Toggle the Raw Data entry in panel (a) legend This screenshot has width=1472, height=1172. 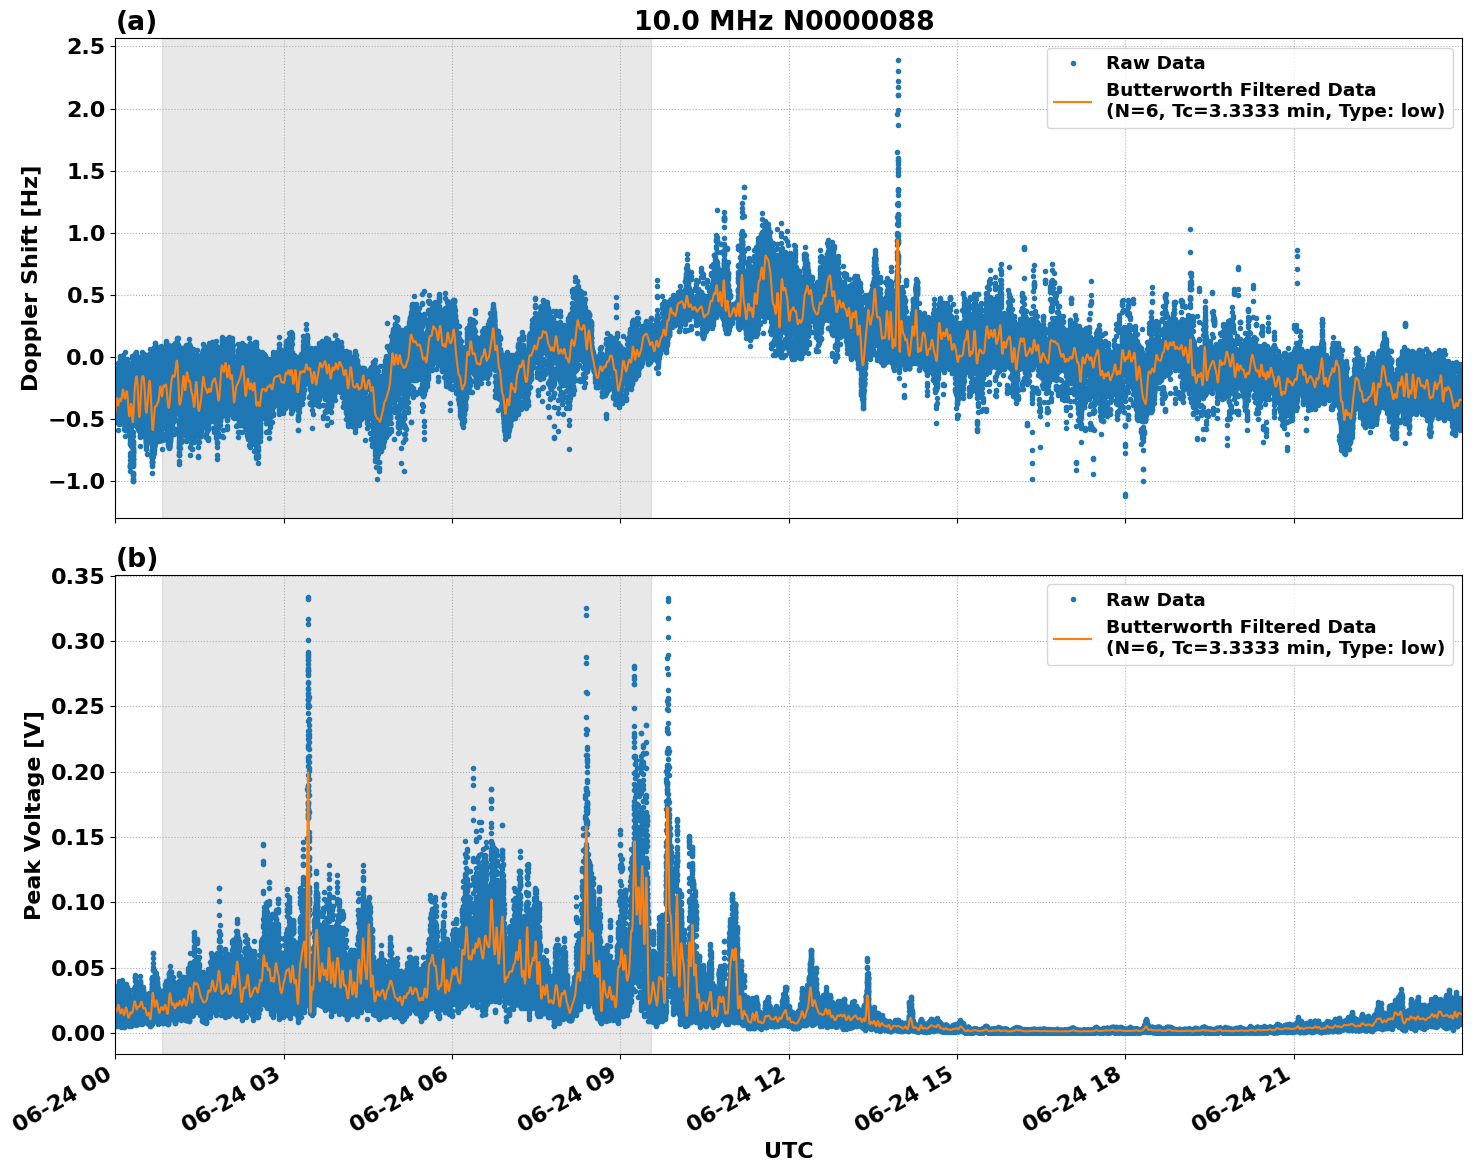[x=1155, y=62]
